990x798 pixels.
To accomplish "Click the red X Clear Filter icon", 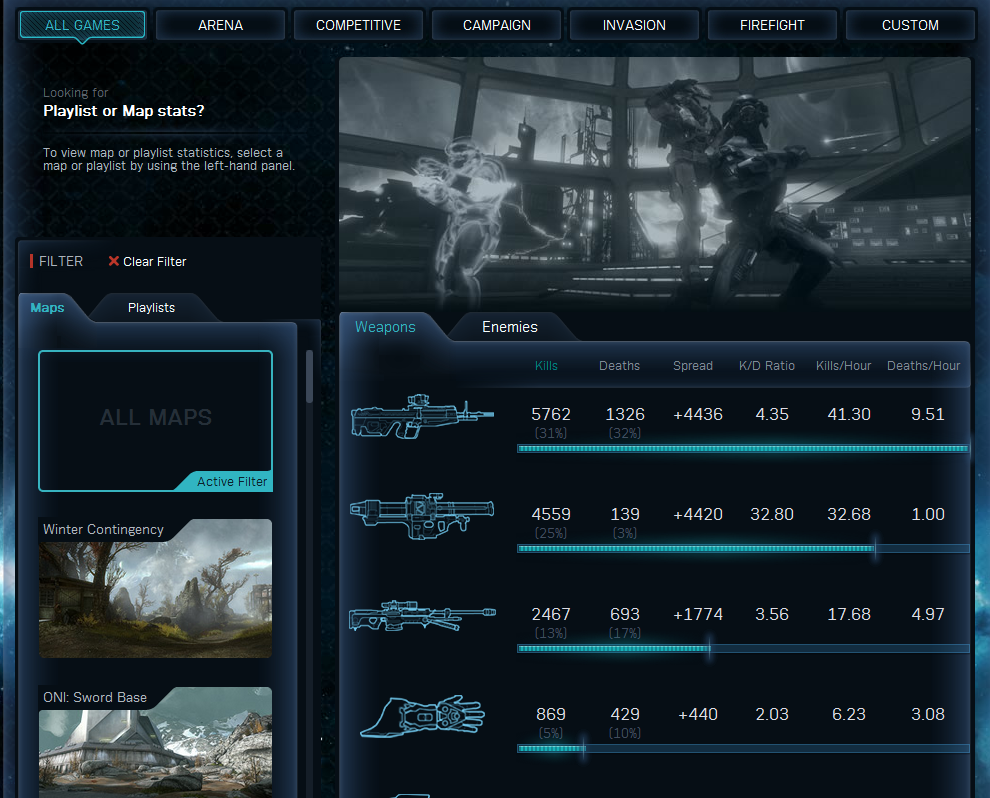I will click(x=114, y=261).
